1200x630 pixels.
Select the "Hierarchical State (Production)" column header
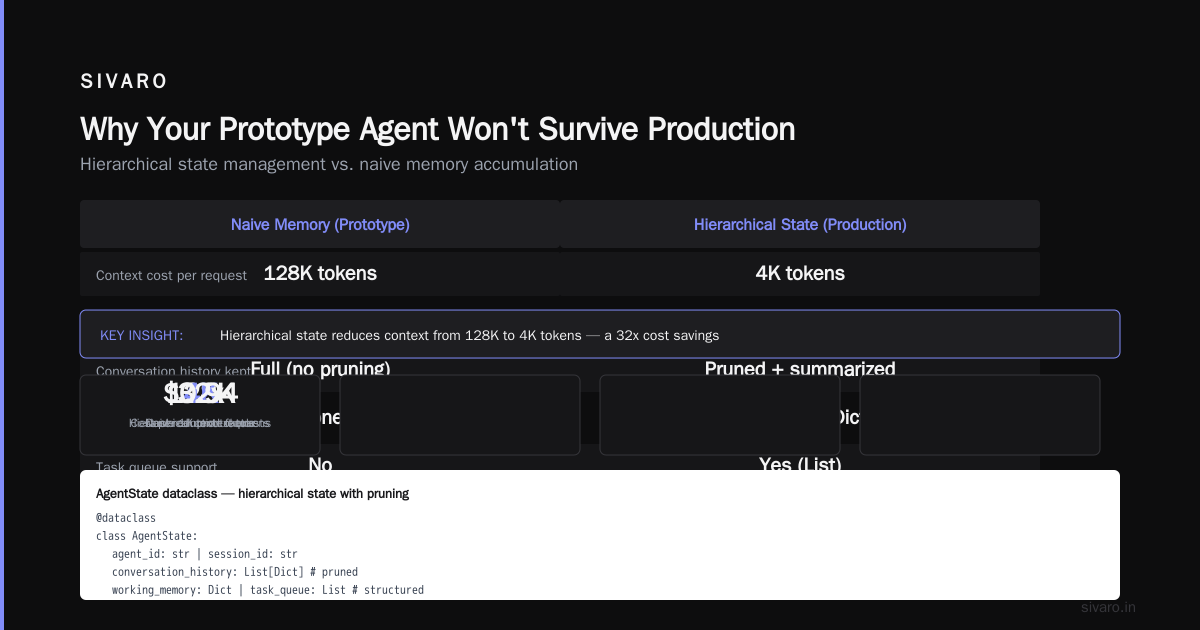click(x=800, y=224)
